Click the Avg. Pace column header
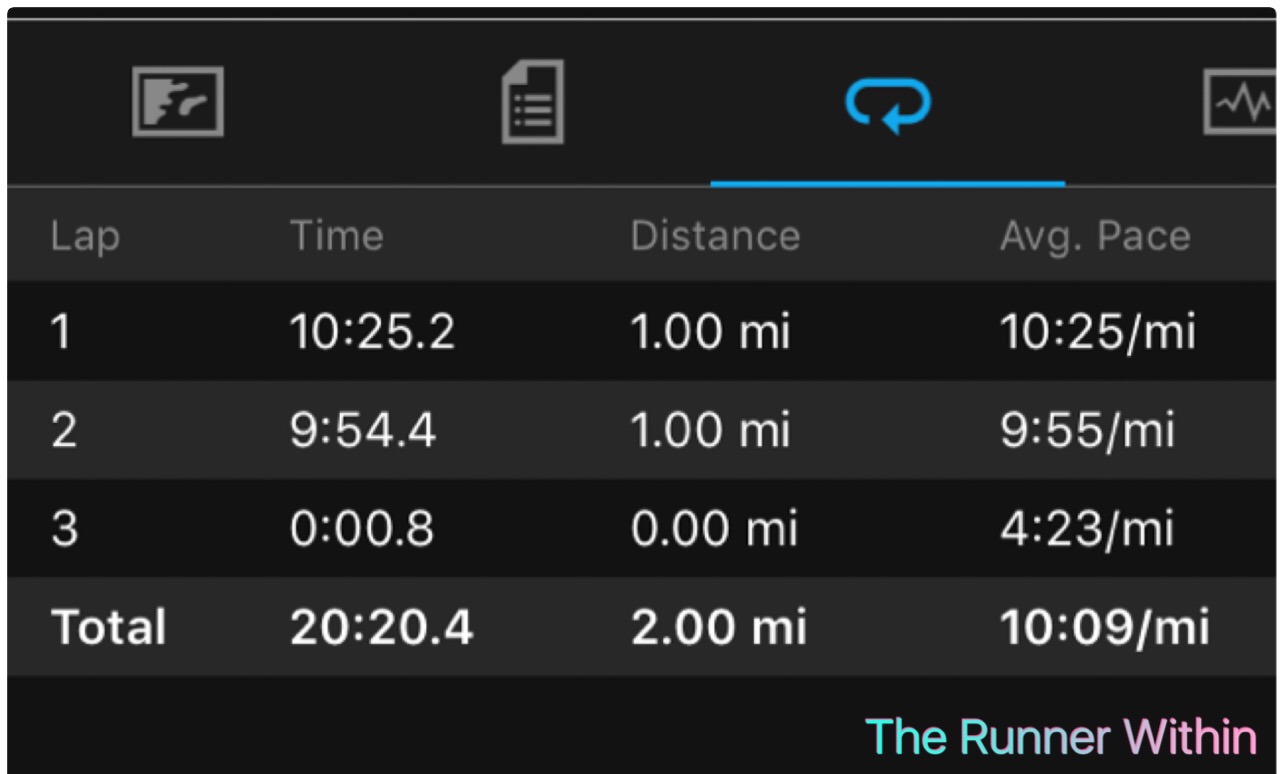The width and height of the screenshot is (1280, 774). [x=1095, y=237]
